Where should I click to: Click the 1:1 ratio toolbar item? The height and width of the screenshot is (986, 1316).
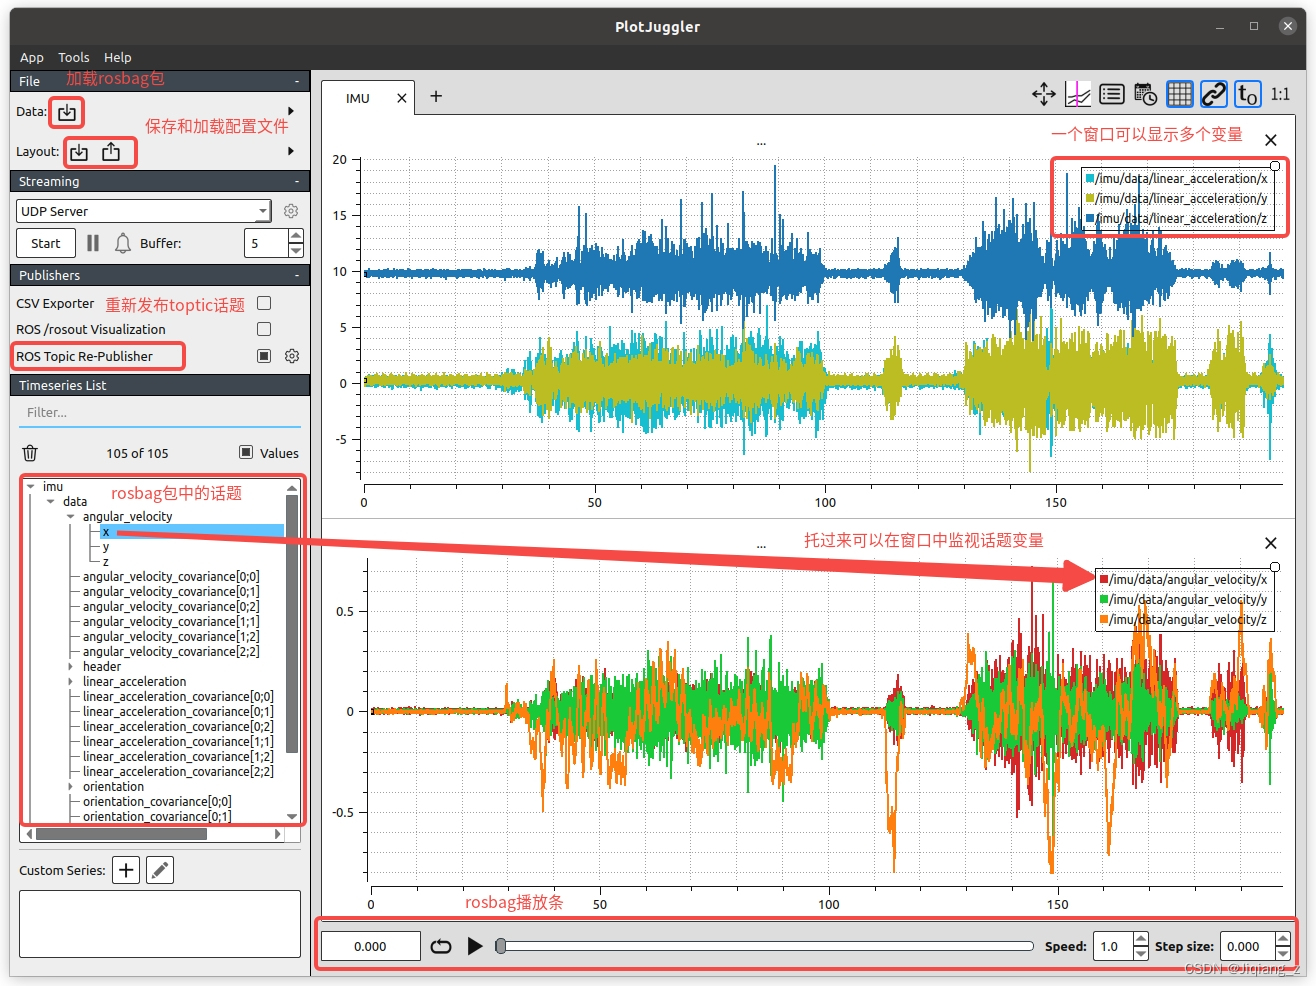click(x=1280, y=94)
